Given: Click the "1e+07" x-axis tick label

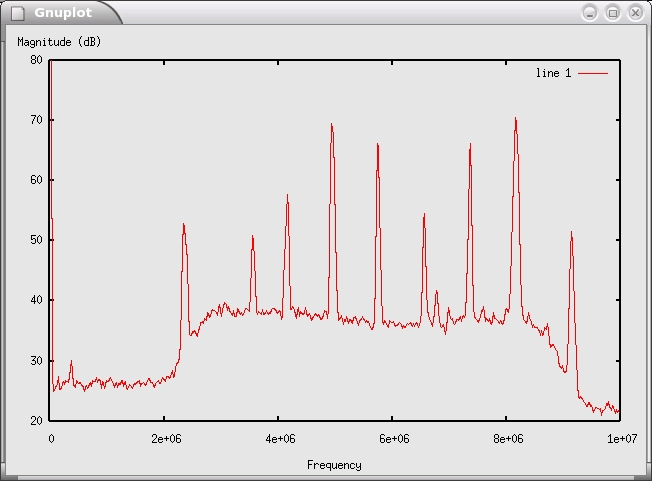Looking at the screenshot, I should 620,438.
